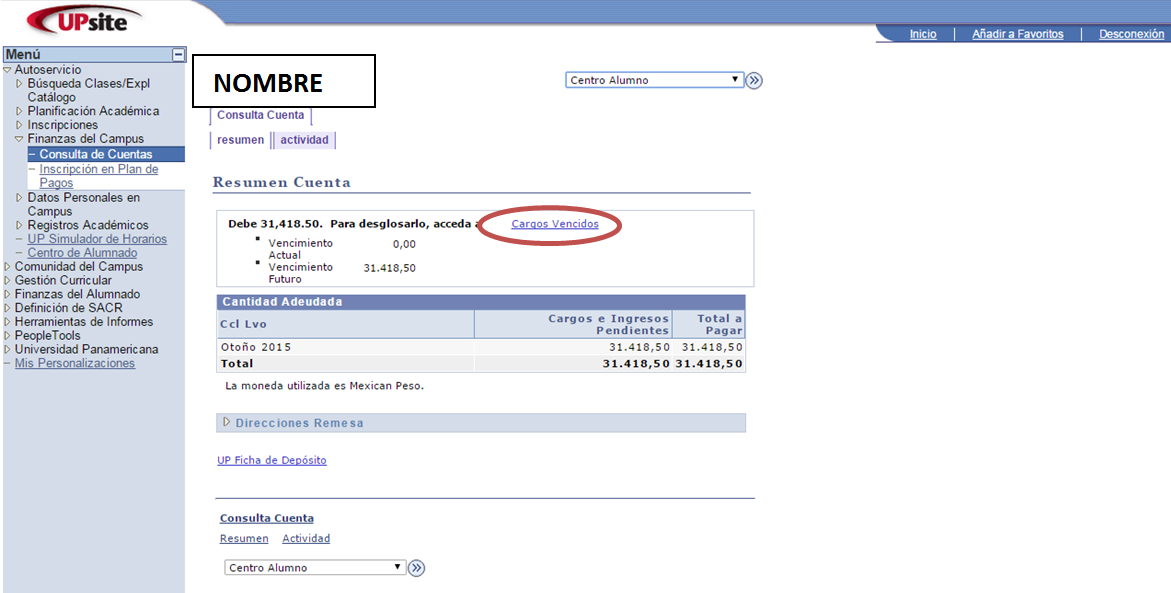Expand Planificación Académica in the menu
Image resolution: width=1171 pixels, height=593 pixels.
(19, 111)
